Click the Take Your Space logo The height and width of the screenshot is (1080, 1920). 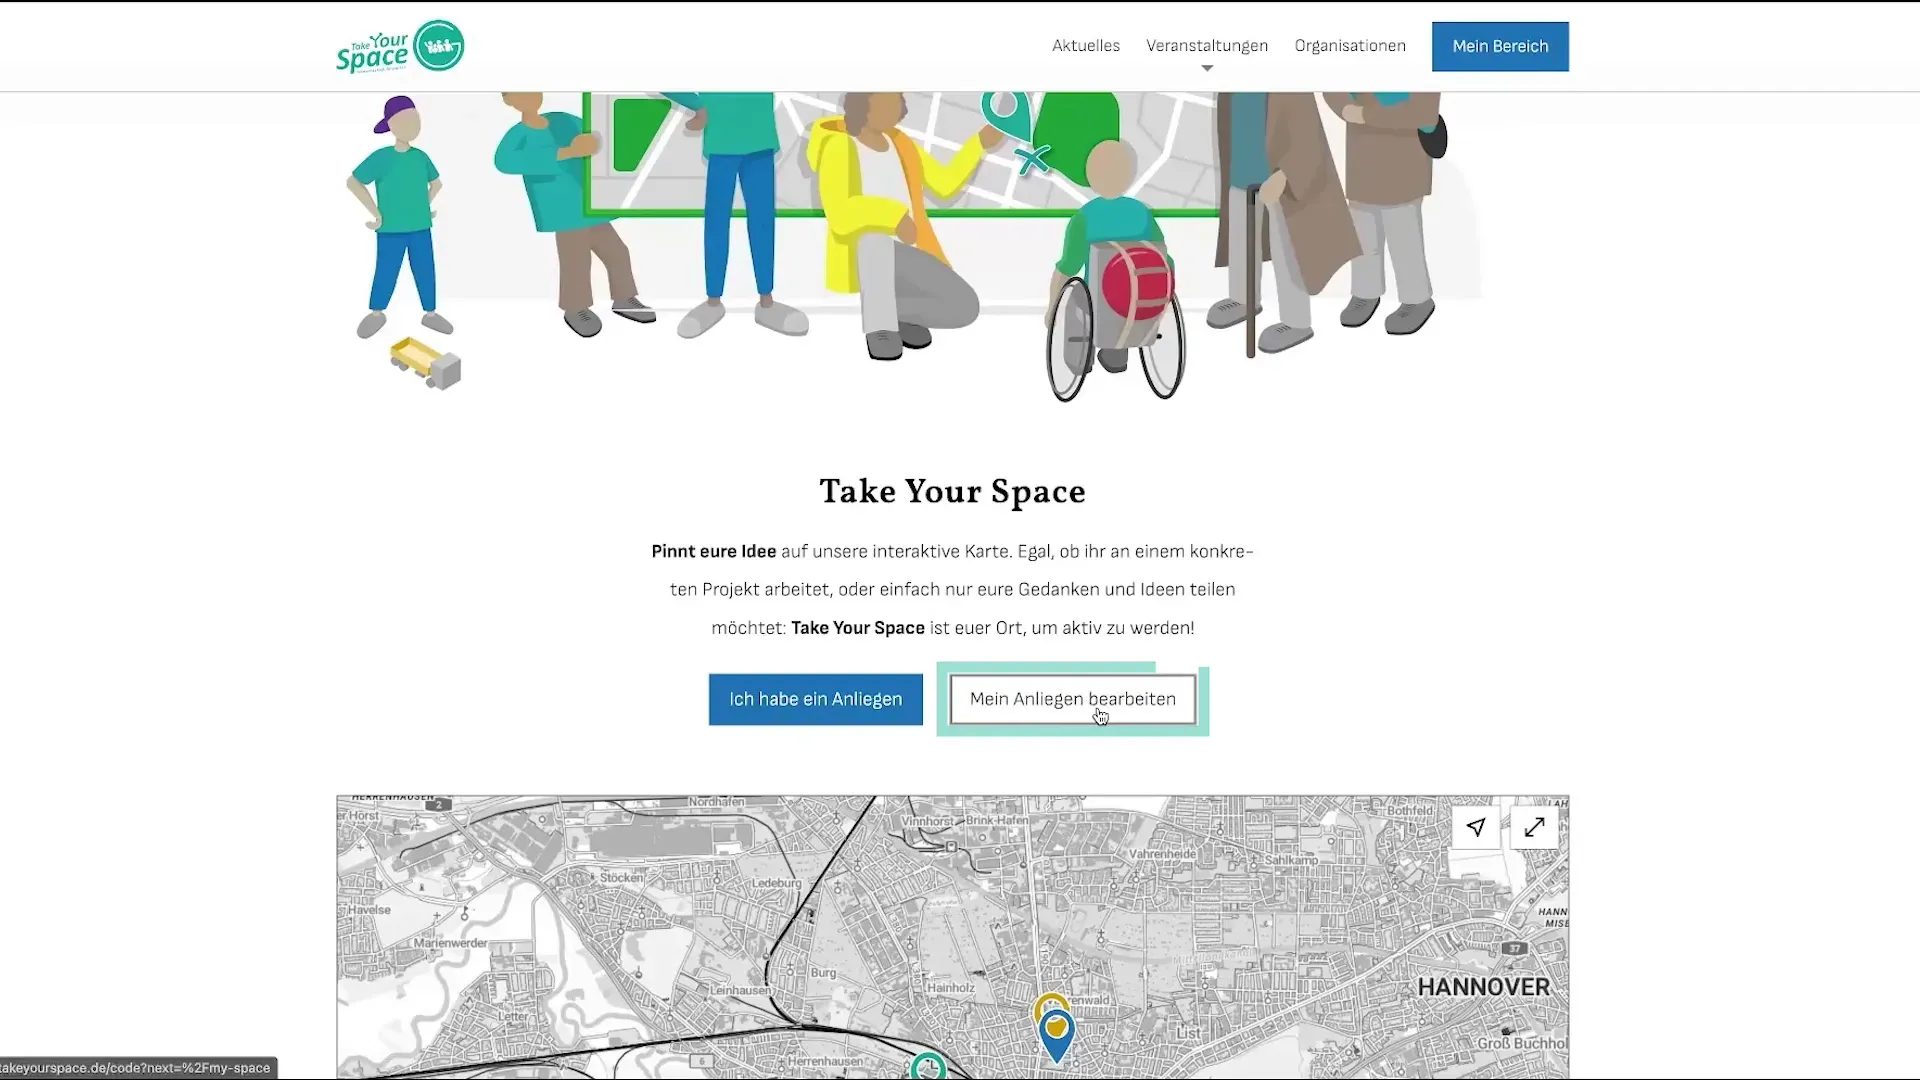(x=400, y=46)
